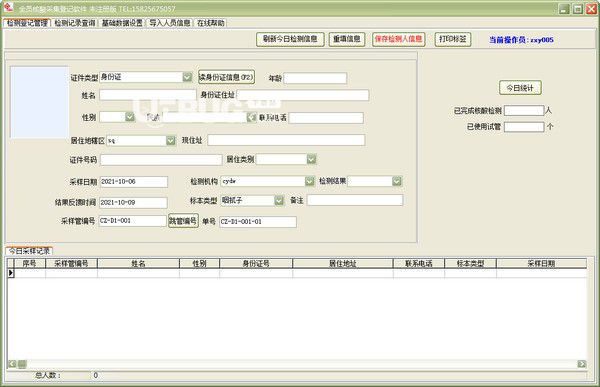This screenshot has width=600, height=387.
Task: Click the 已使用试管 count field
Action: click(524, 127)
